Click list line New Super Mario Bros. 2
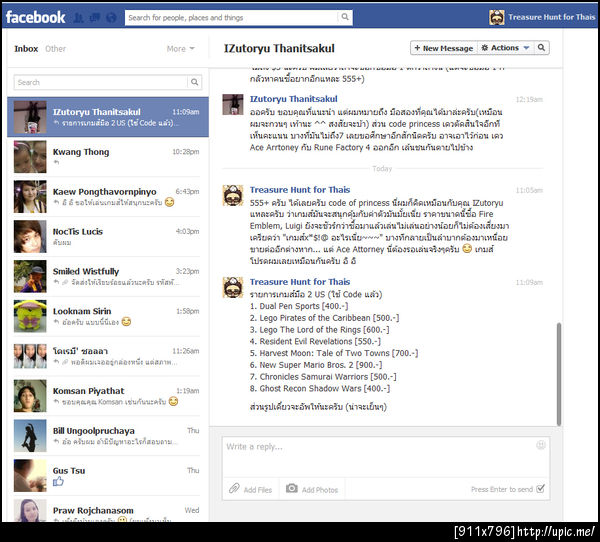The image size is (600, 542). click(x=316, y=365)
